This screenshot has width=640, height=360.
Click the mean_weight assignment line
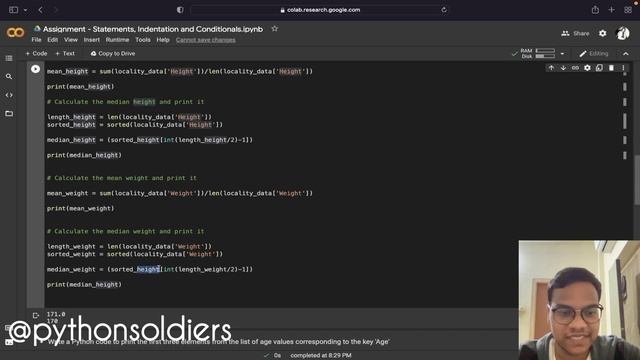coord(180,193)
